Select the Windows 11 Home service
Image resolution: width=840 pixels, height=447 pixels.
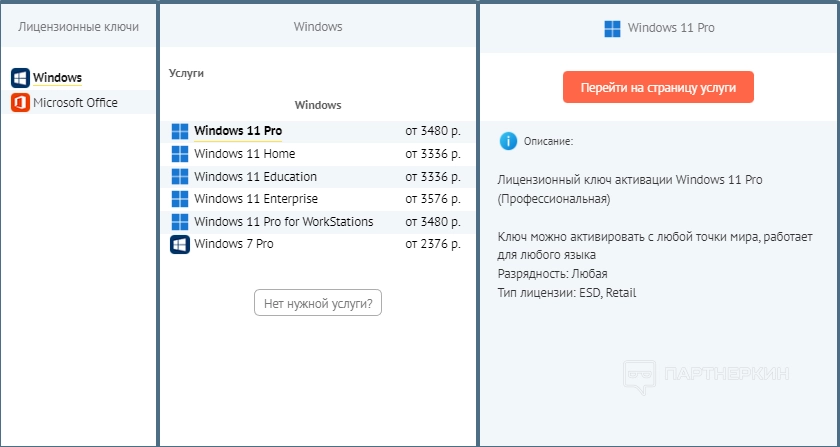[x=244, y=154]
